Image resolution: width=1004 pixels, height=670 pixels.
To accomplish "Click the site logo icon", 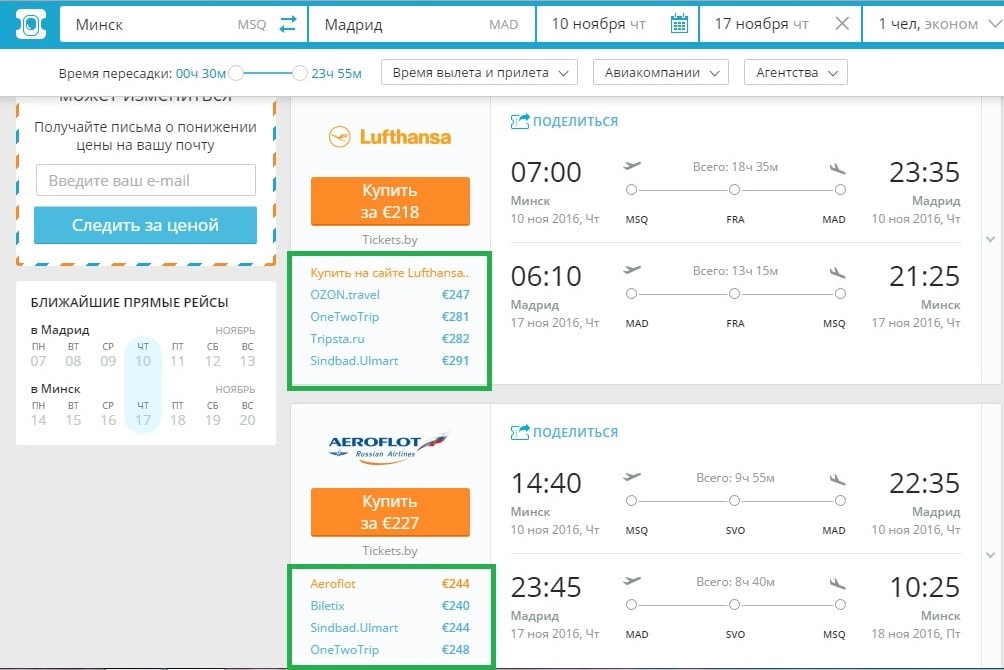I will click(x=30, y=24).
